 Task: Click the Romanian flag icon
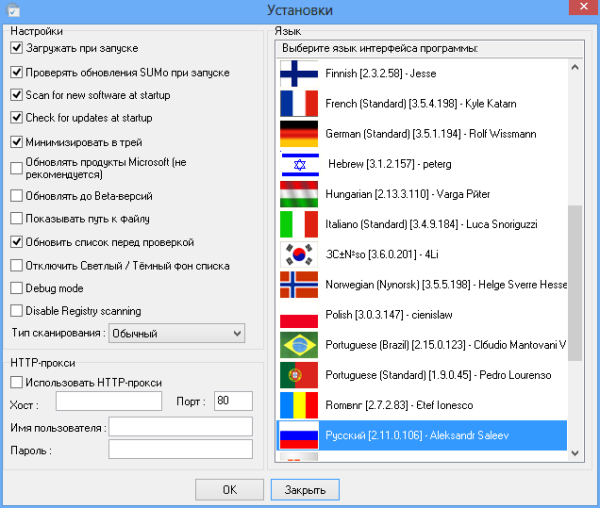pos(299,405)
